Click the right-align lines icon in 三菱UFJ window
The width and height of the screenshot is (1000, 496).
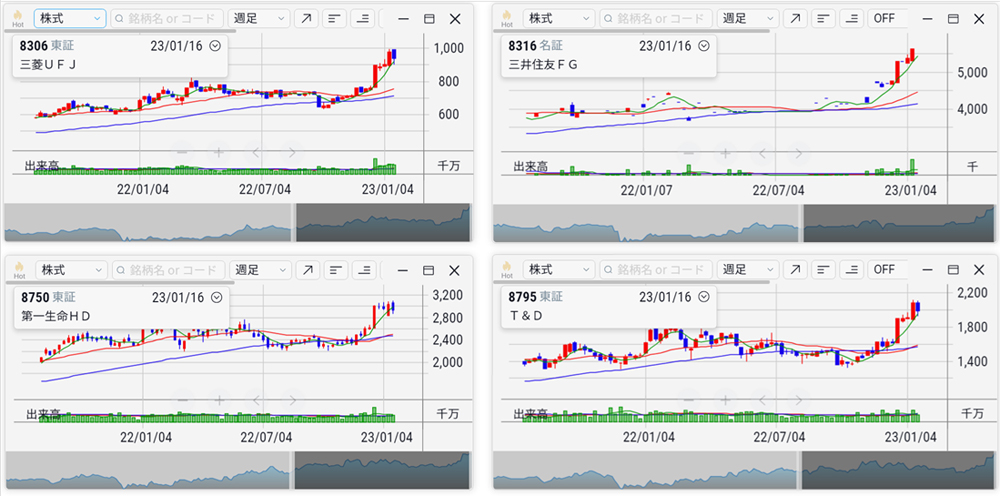coord(363,18)
